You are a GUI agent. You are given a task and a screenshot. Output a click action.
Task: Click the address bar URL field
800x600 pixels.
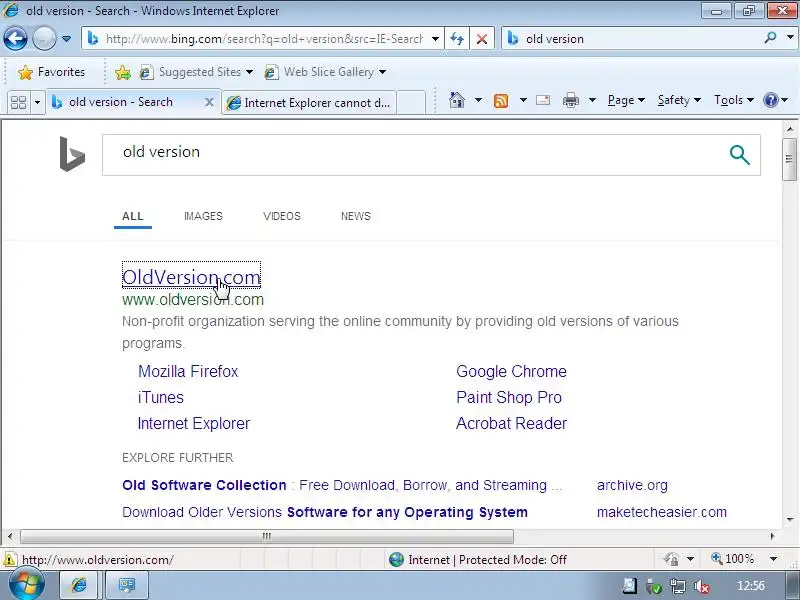coord(263,39)
